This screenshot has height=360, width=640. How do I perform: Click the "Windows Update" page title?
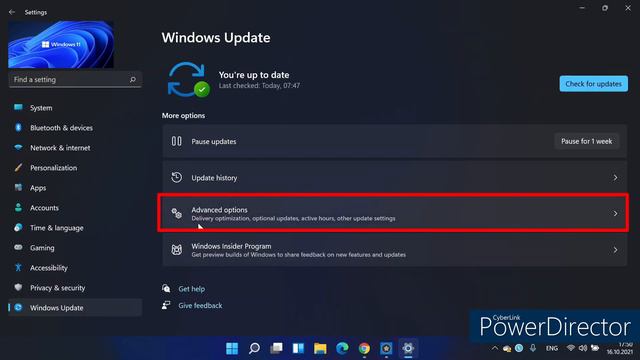point(216,38)
